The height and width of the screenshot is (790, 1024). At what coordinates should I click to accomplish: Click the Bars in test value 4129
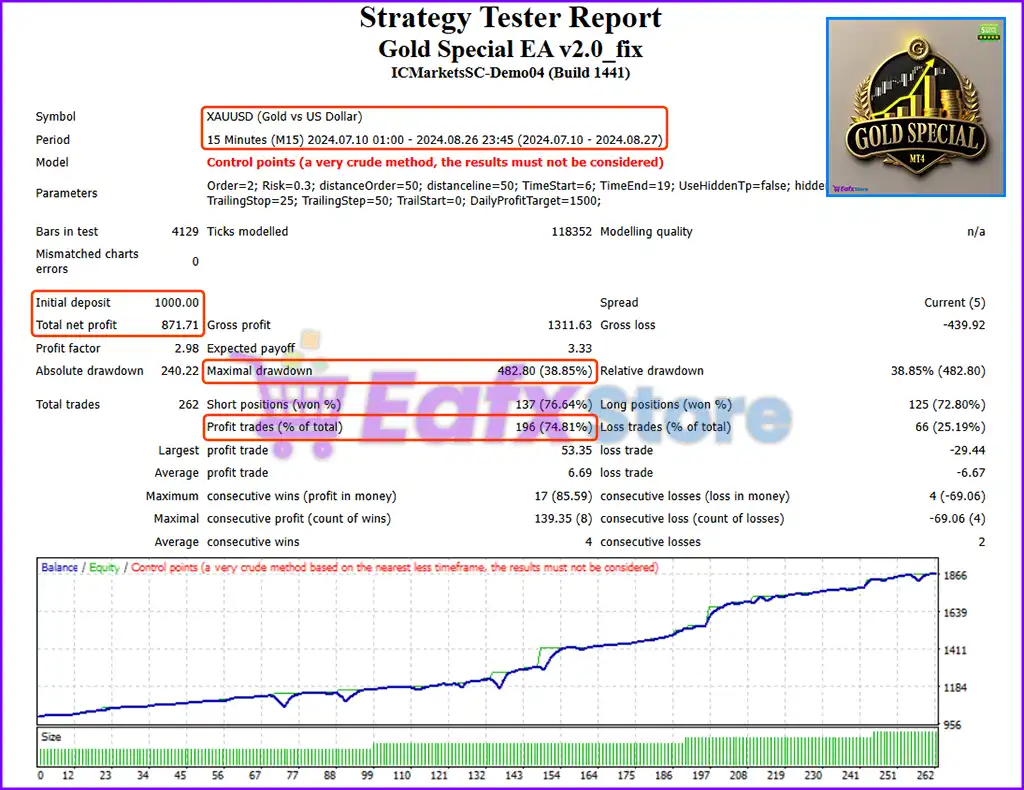point(185,231)
